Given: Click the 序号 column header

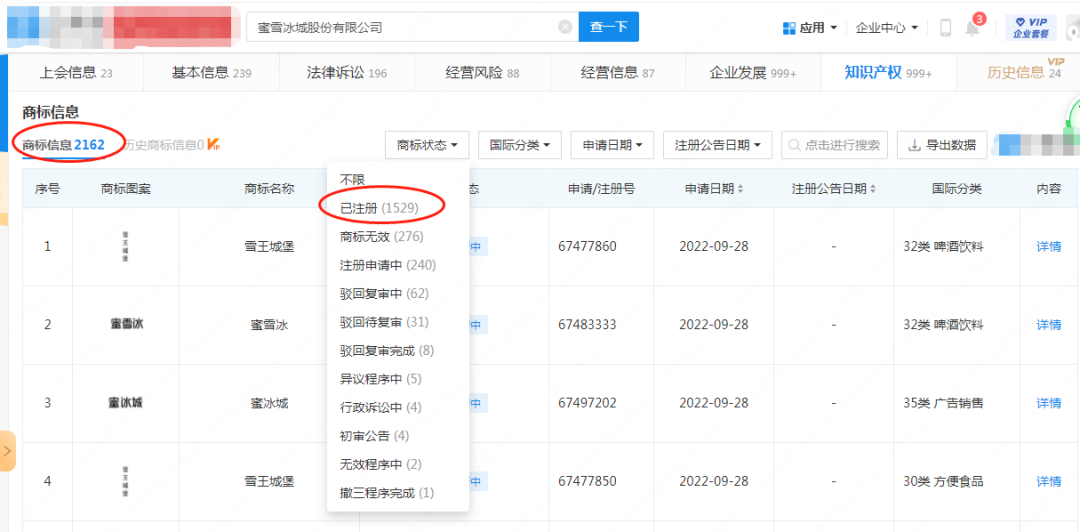Looking at the screenshot, I should 48,189.
